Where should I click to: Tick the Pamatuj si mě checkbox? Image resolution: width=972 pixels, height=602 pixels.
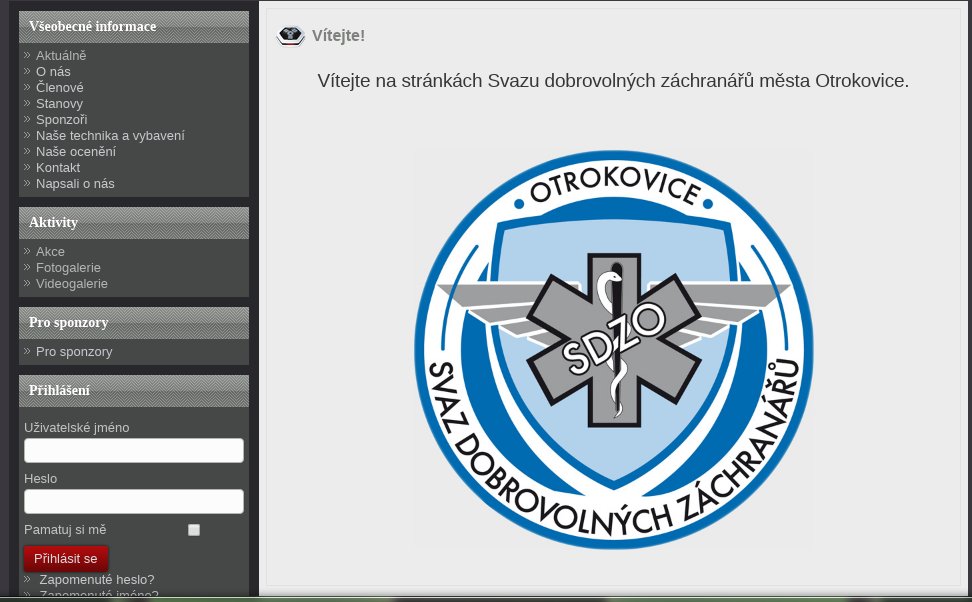click(x=194, y=530)
